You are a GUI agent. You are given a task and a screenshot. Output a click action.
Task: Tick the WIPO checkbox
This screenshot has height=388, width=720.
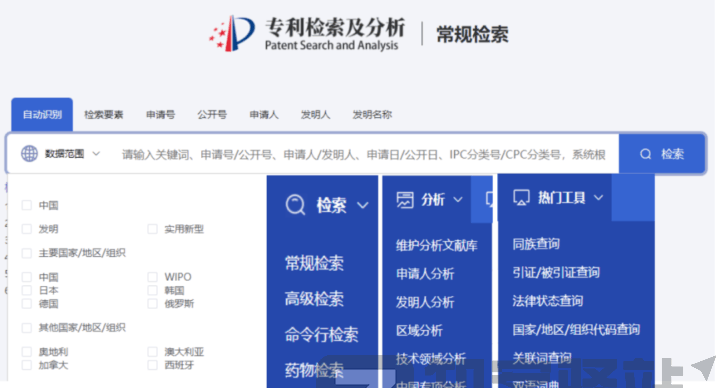(152, 277)
